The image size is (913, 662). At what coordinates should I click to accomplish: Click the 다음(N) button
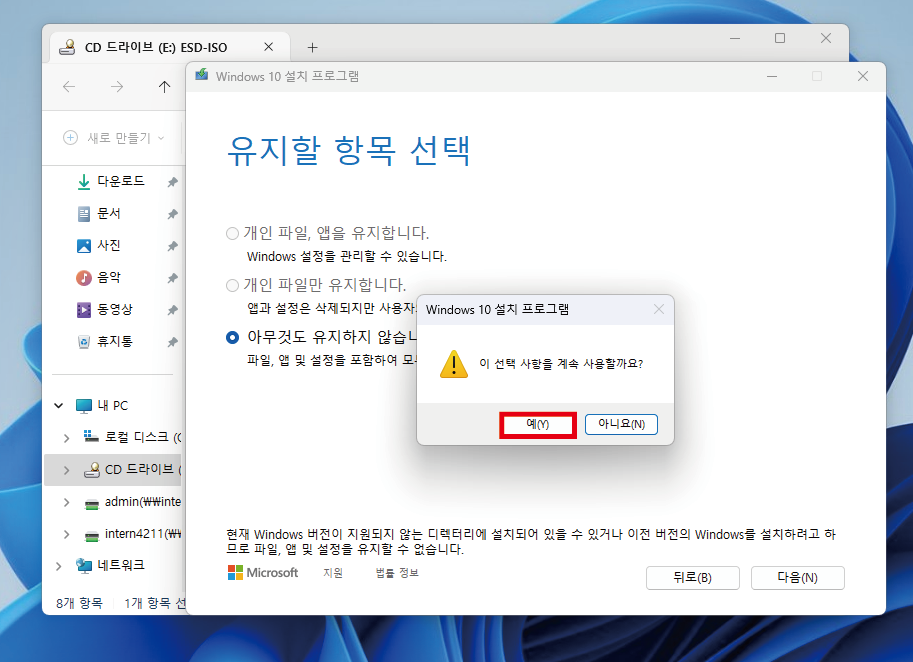(x=797, y=578)
